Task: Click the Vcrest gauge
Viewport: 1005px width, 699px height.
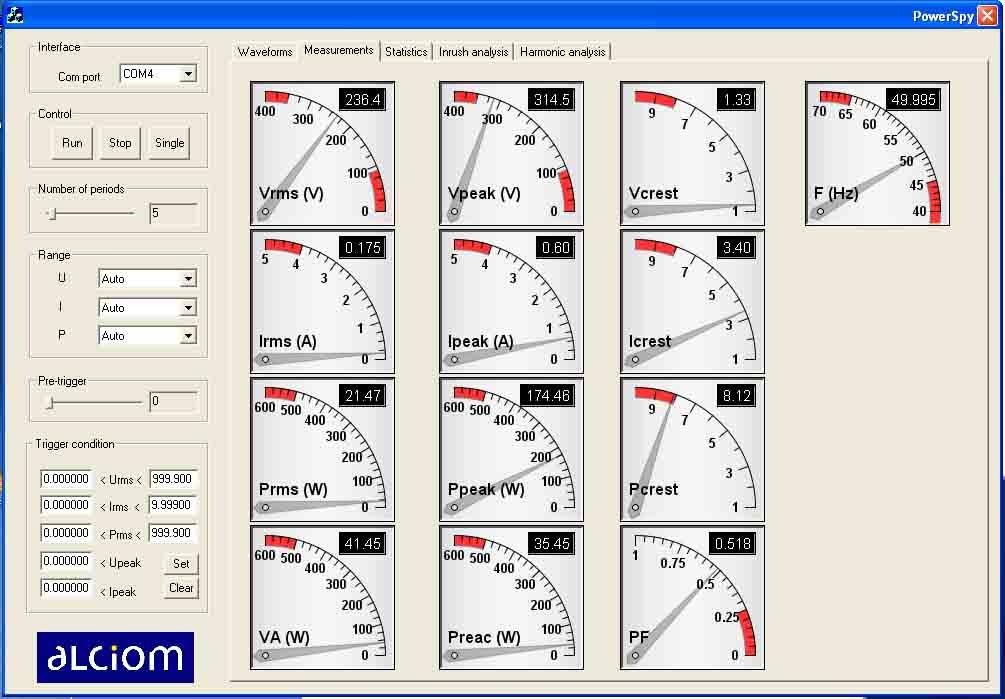Action: coord(692,153)
